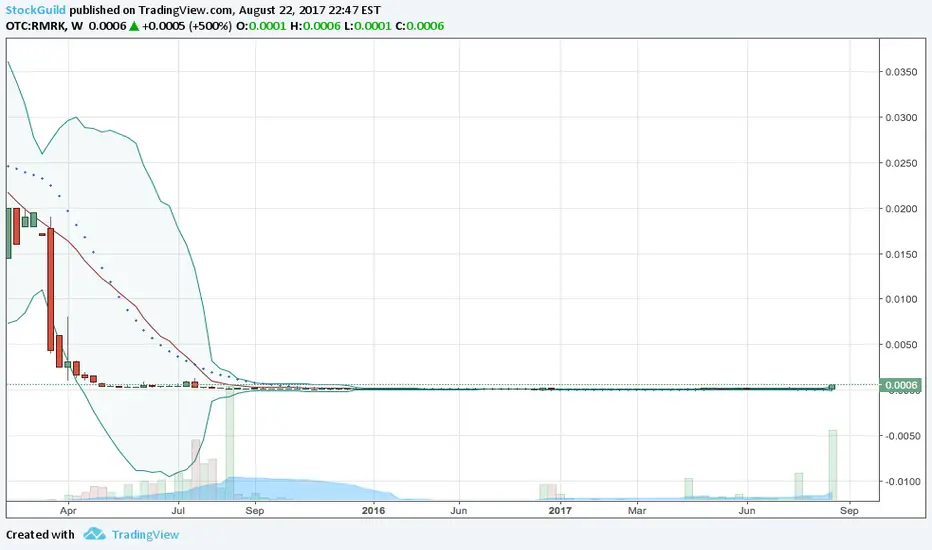Click the tall green volume bar before Sep 2015

click(x=229, y=446)
